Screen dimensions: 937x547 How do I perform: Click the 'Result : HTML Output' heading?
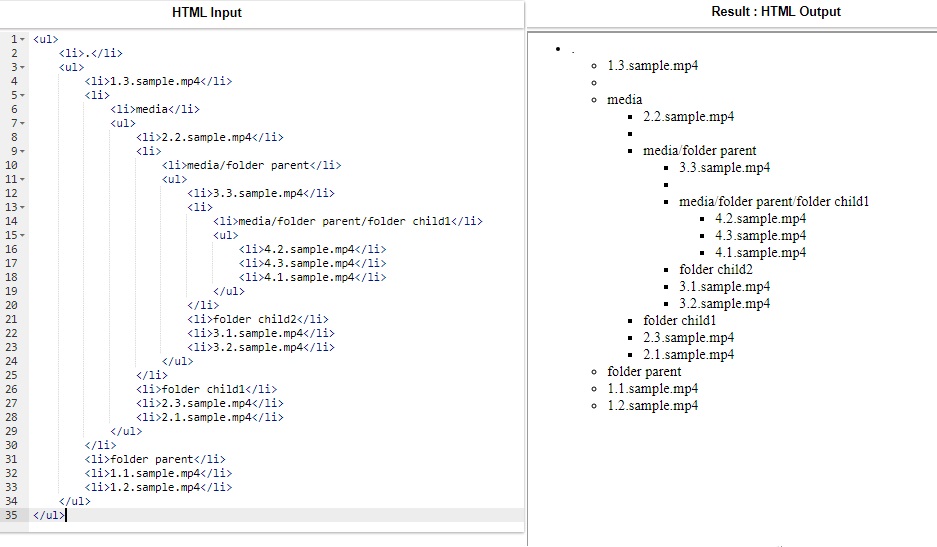tap(776, 11)
